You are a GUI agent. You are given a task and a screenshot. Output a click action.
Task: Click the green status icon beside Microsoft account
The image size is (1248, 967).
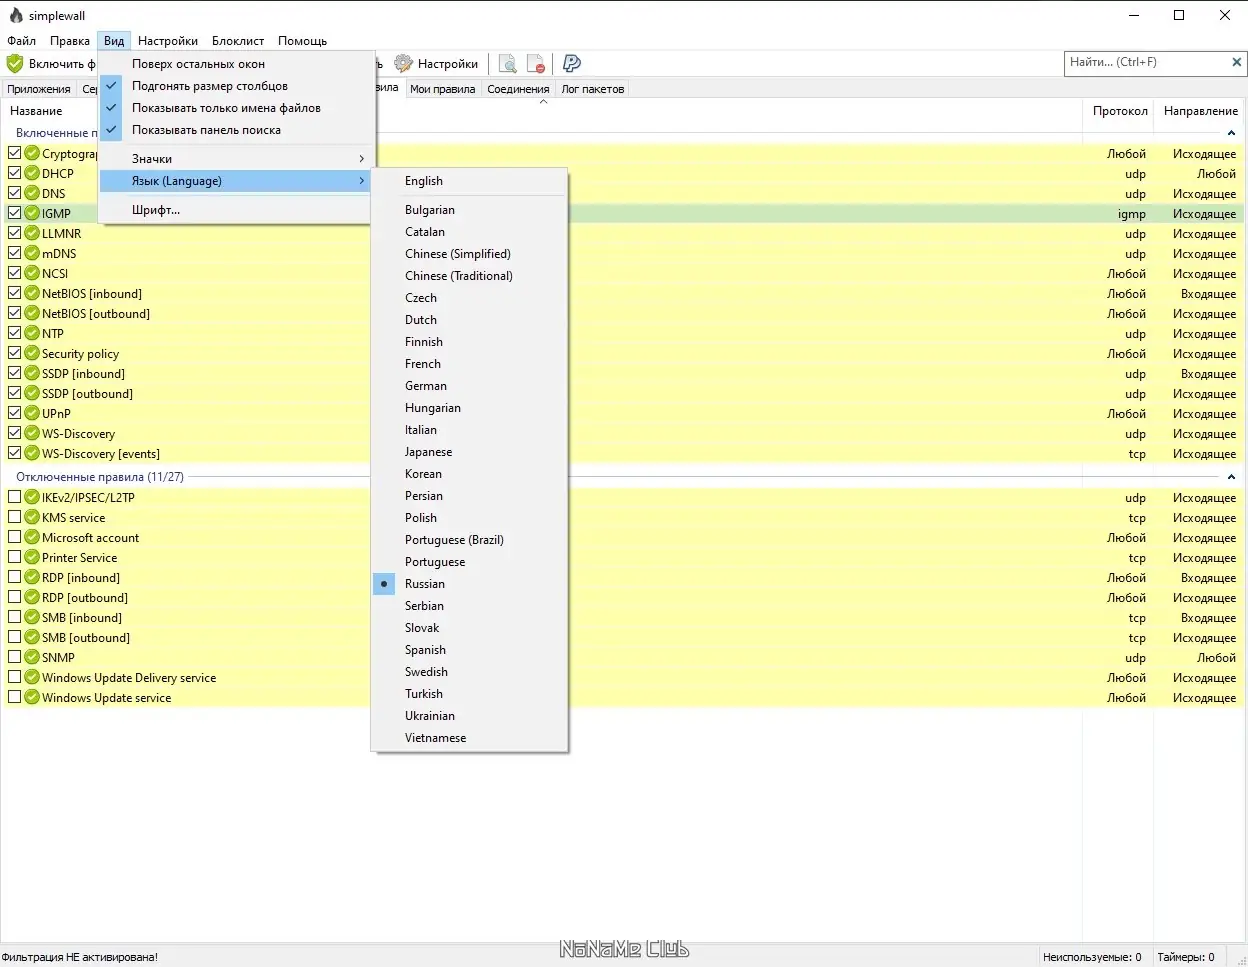coord(32,537)
